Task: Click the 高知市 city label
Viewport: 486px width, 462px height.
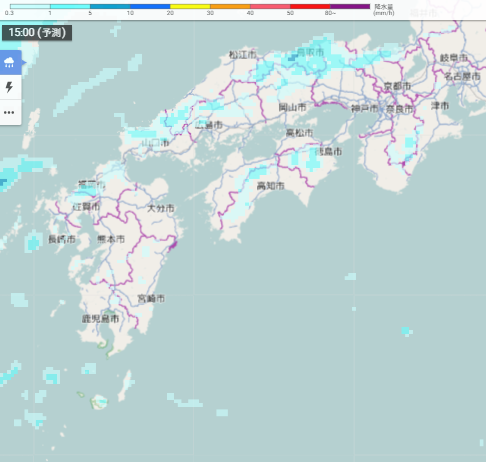Action: (x=270, y=186)
